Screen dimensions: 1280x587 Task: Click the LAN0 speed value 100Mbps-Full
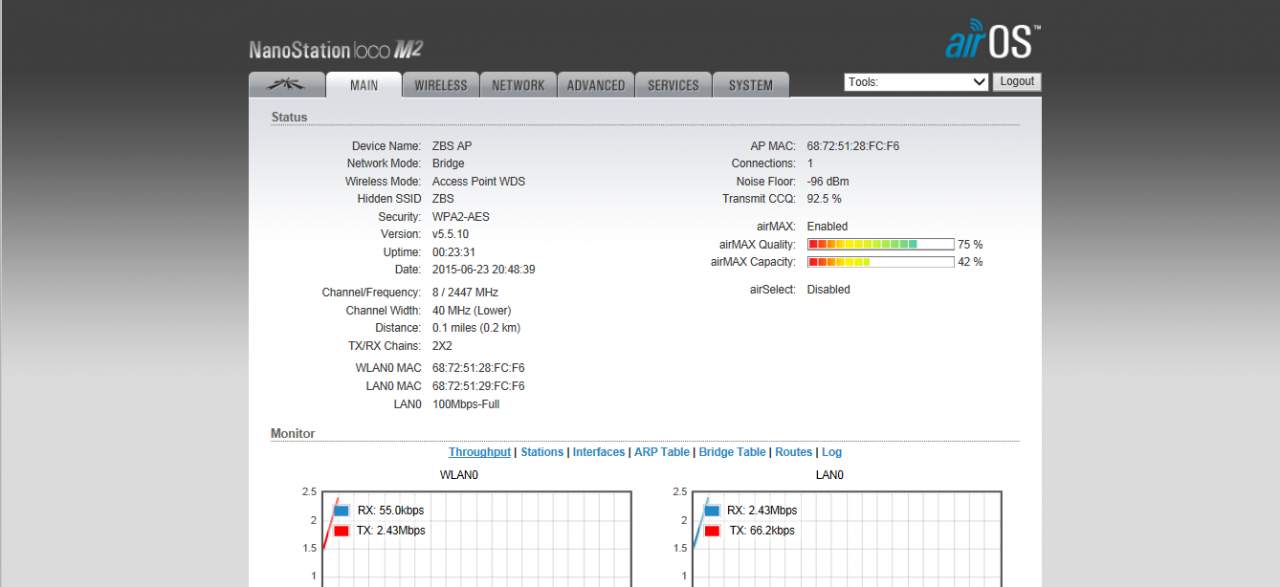pyautogui.click(x=466, y=404)
